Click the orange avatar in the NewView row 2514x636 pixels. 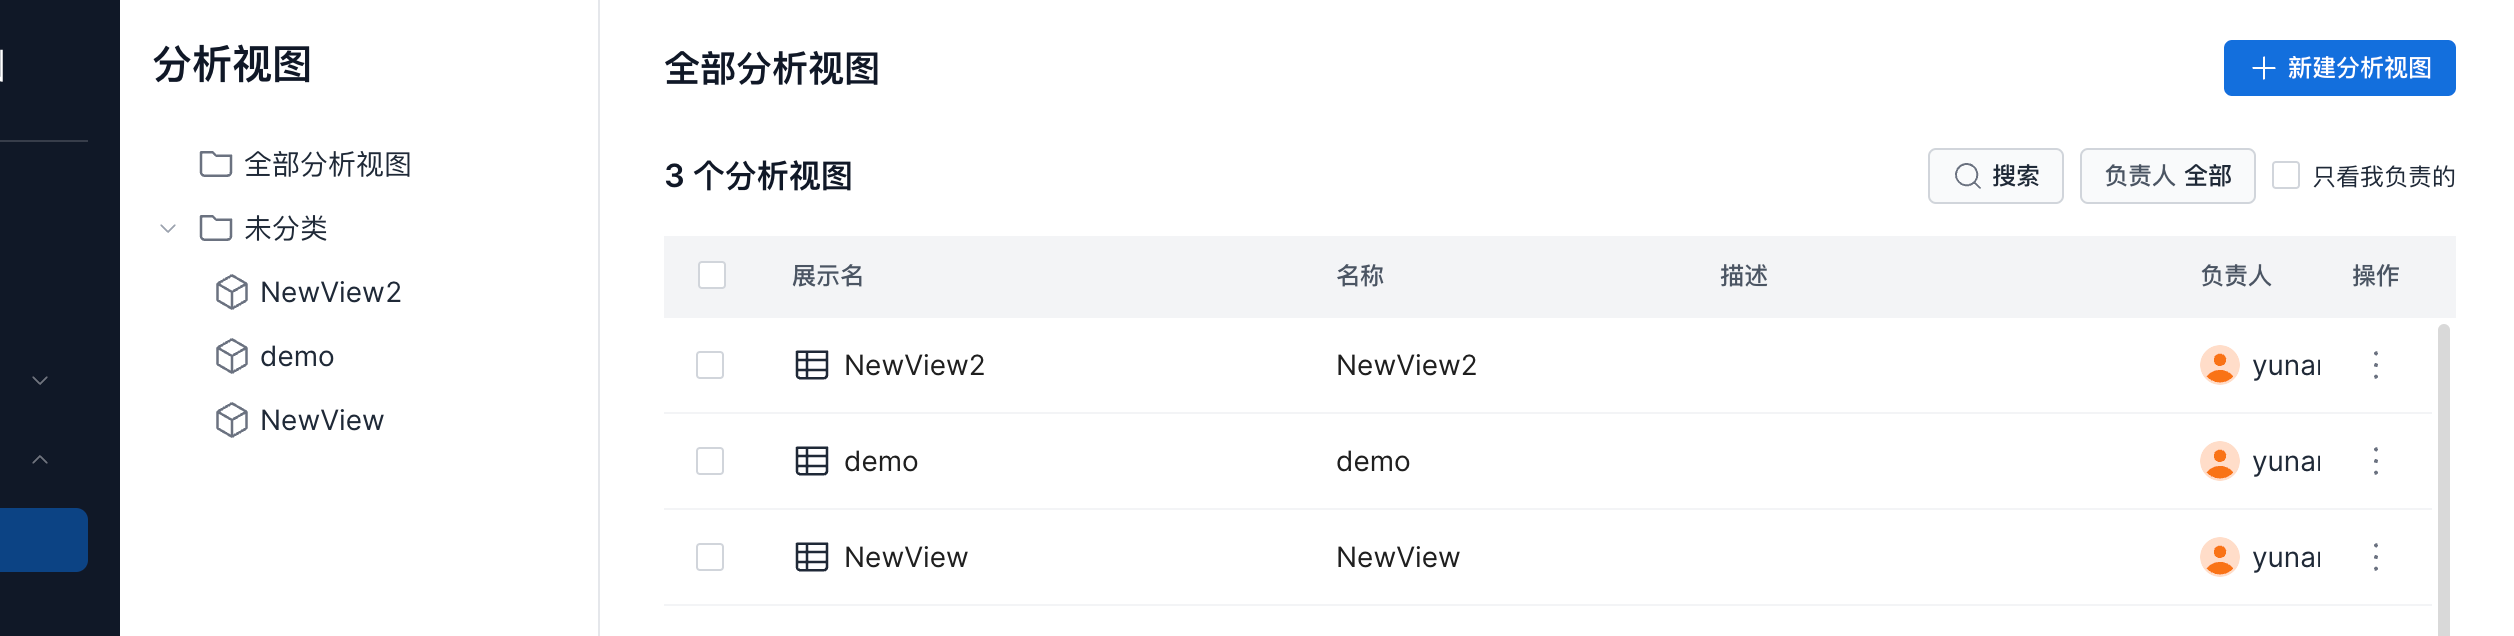[x=2219, y=557]
